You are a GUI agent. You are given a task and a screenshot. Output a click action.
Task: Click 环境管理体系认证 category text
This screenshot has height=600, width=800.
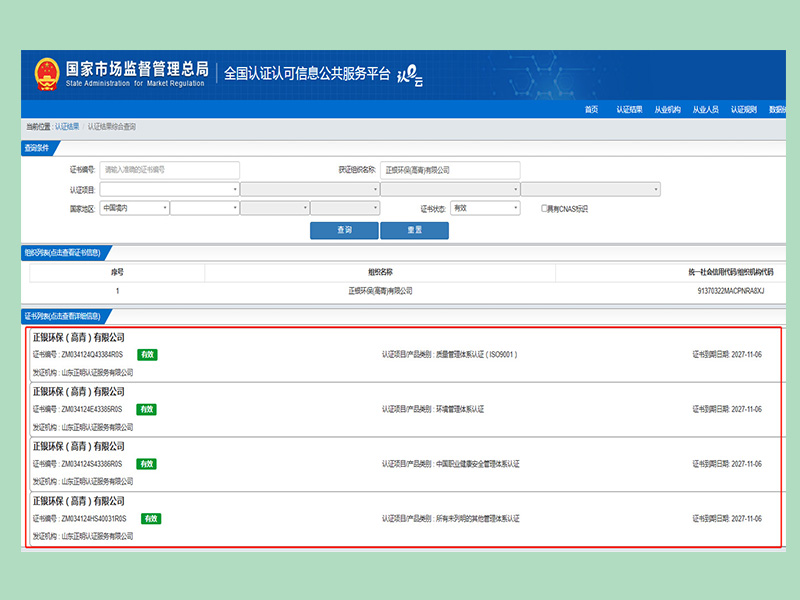click(x=460, y=409)
